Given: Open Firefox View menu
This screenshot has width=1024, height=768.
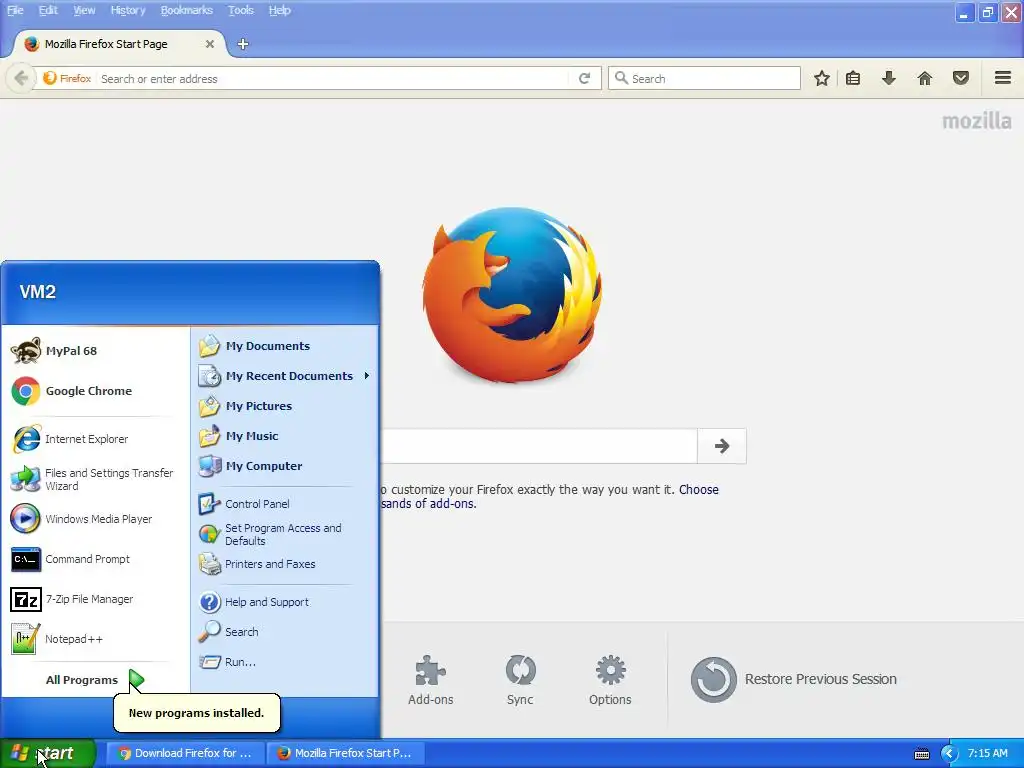Looking at the screenshot, I should click(x=84, y=10).
